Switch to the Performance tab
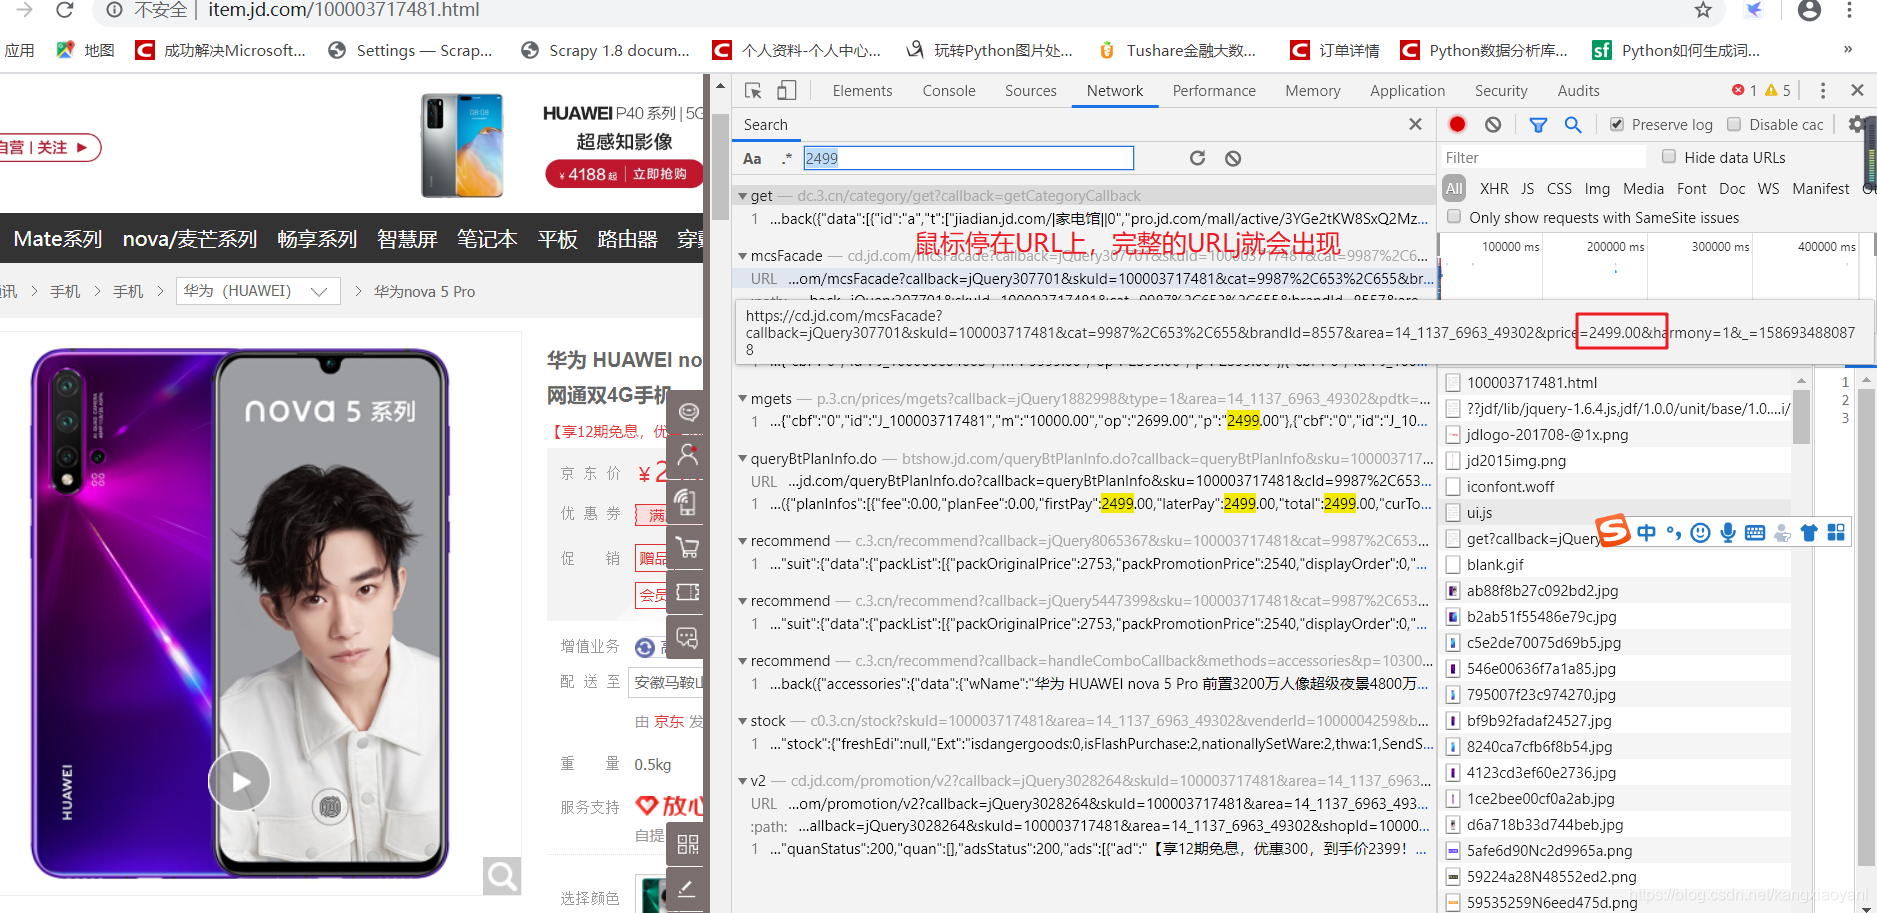This screenshot has width=1877, height=913. click(1214, 91)
